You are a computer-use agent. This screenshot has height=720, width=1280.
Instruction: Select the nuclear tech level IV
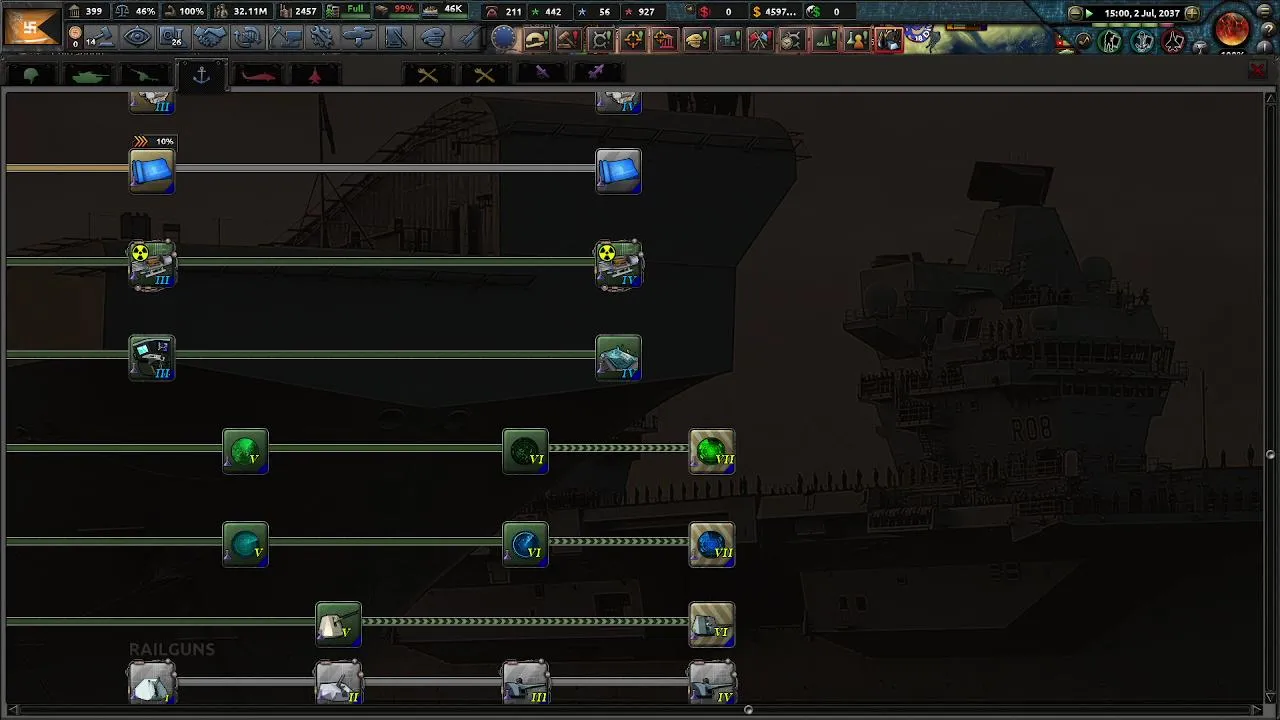click(x=618, y=265)
